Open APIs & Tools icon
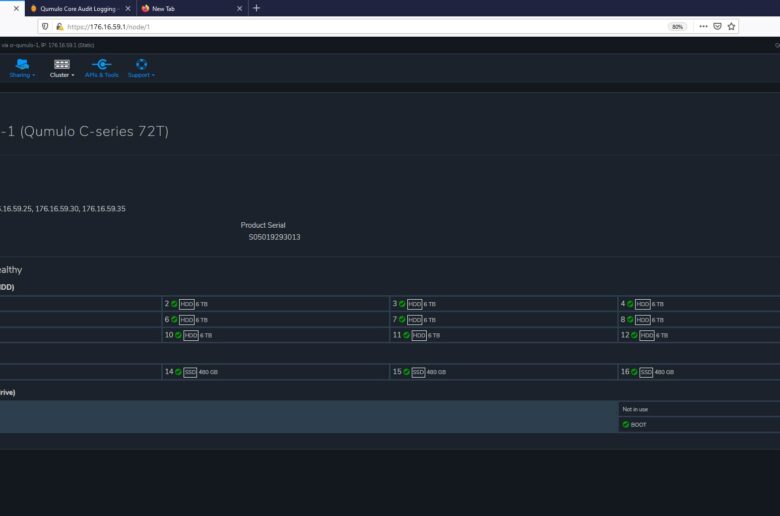The image size is (780, 516). pos(101,64)
